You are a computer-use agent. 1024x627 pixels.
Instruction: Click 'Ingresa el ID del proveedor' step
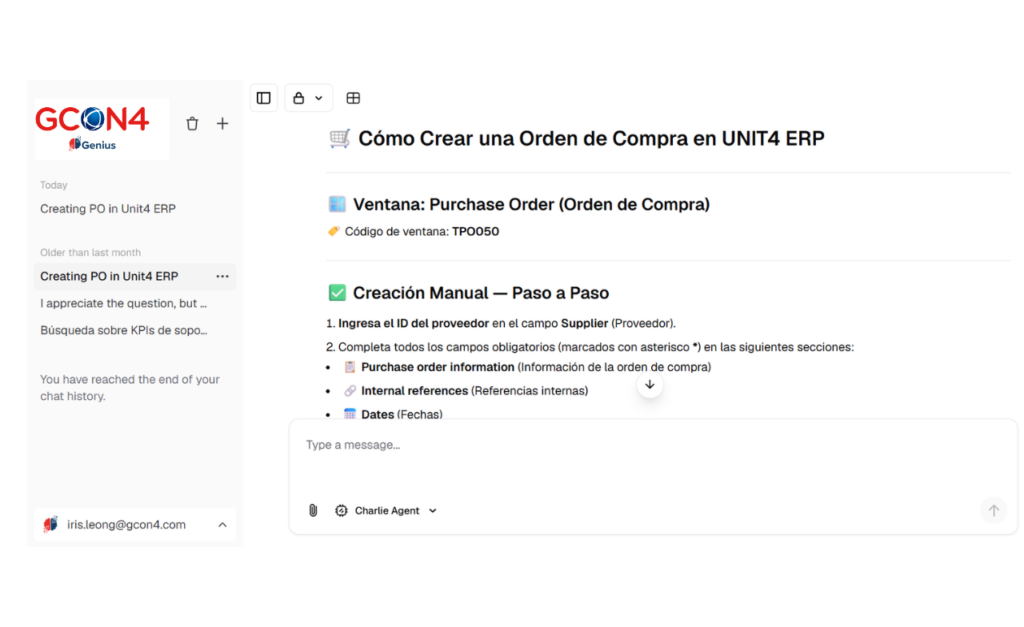413,323
